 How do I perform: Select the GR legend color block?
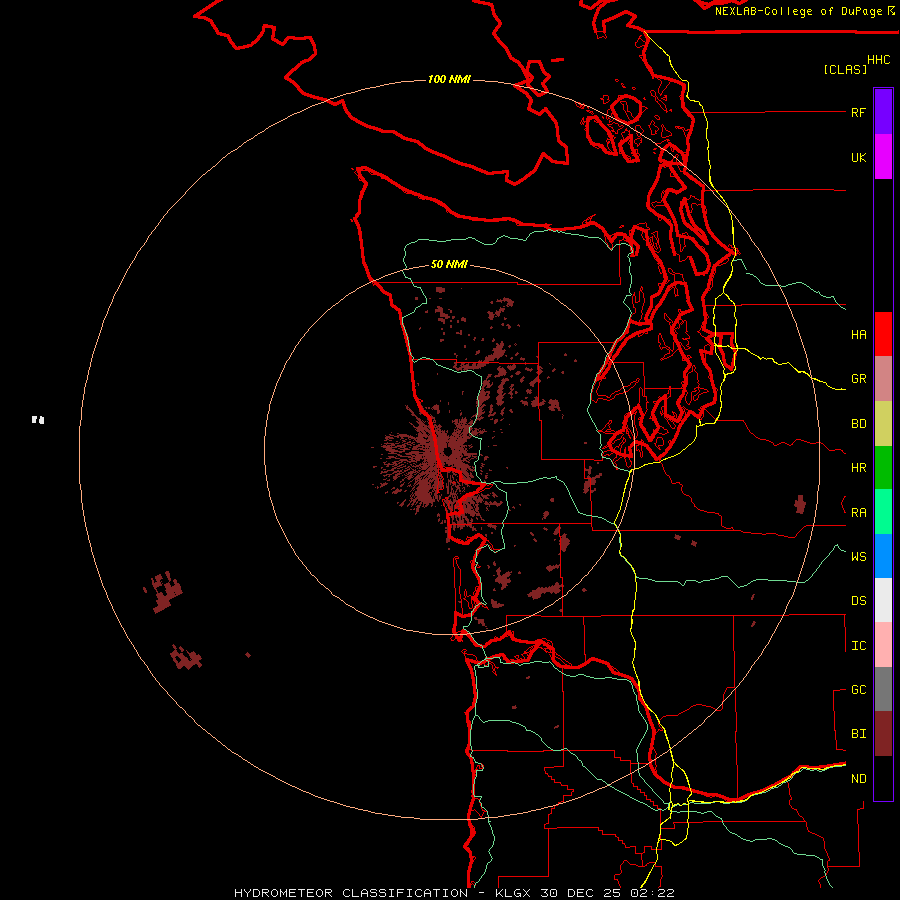pos(883,379)
